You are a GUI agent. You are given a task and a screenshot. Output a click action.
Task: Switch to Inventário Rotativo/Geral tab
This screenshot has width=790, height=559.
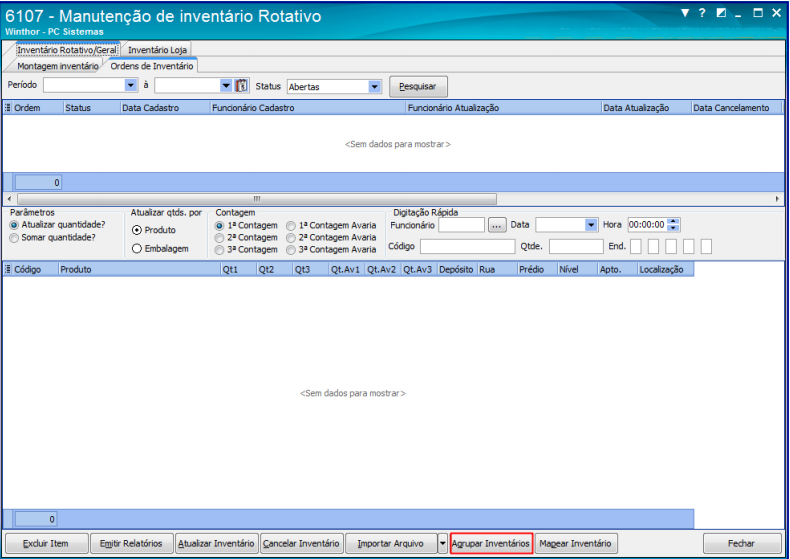[x=67, y=50]
